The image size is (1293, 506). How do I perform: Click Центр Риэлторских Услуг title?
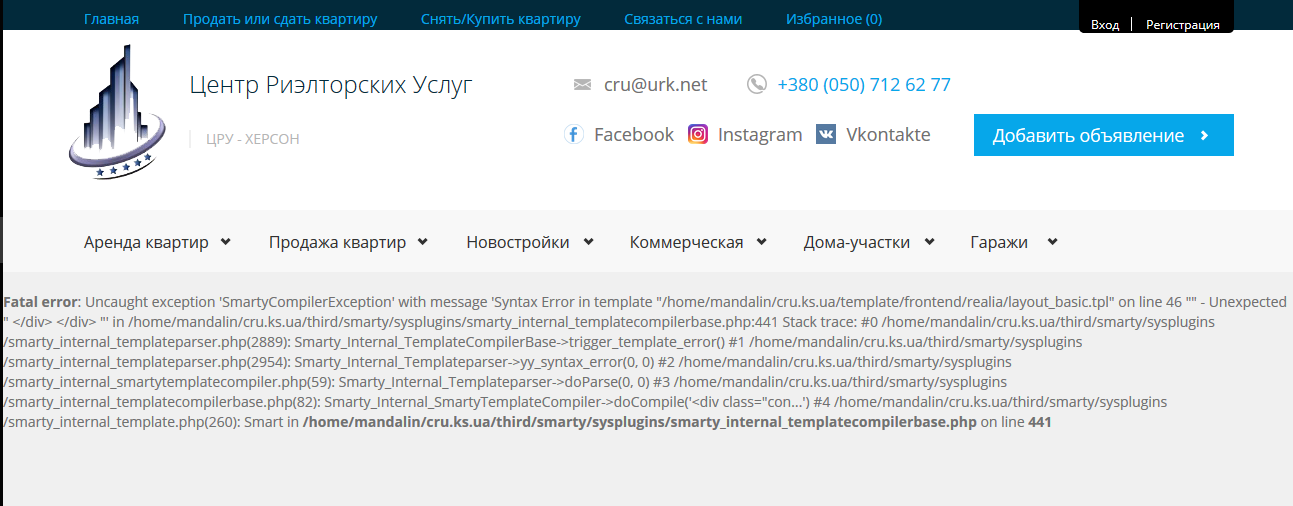tap(331, 85)
